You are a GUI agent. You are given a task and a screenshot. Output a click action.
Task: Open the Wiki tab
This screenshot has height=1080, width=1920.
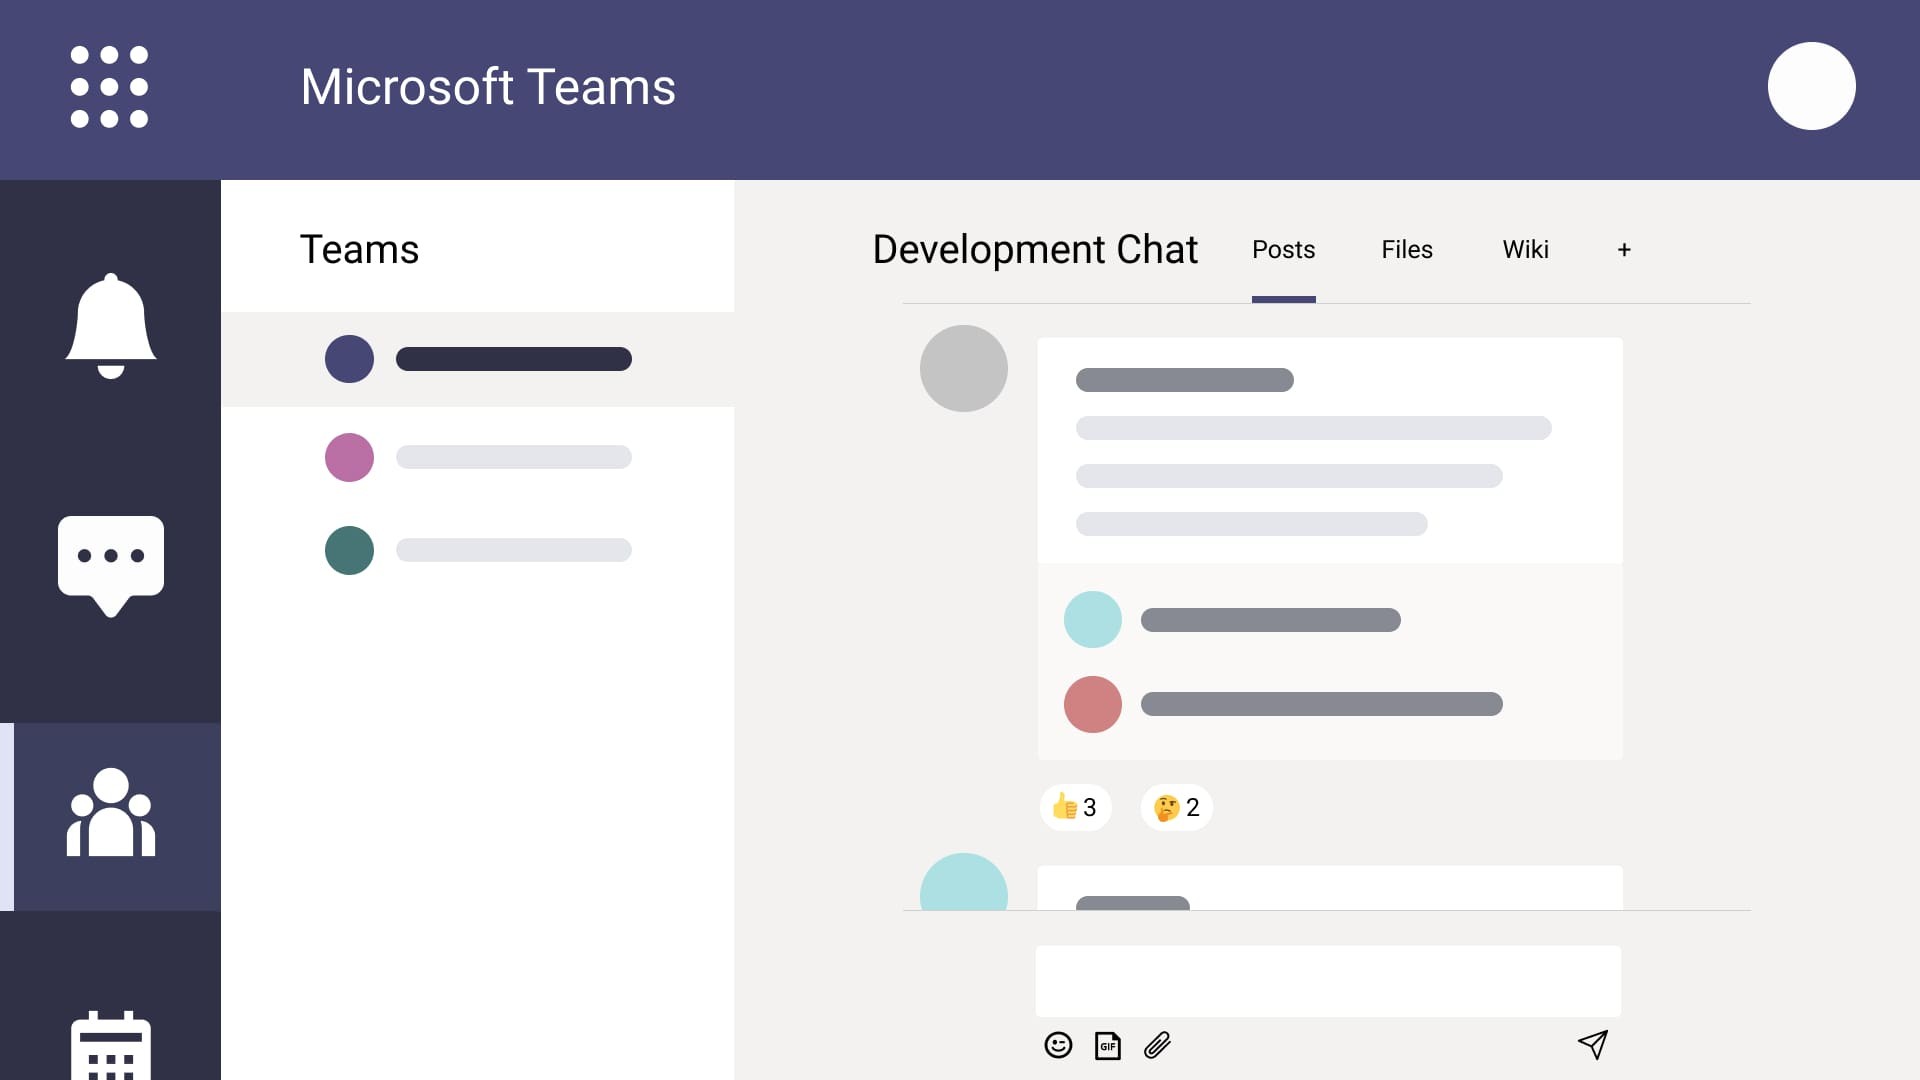(1525, 250)
